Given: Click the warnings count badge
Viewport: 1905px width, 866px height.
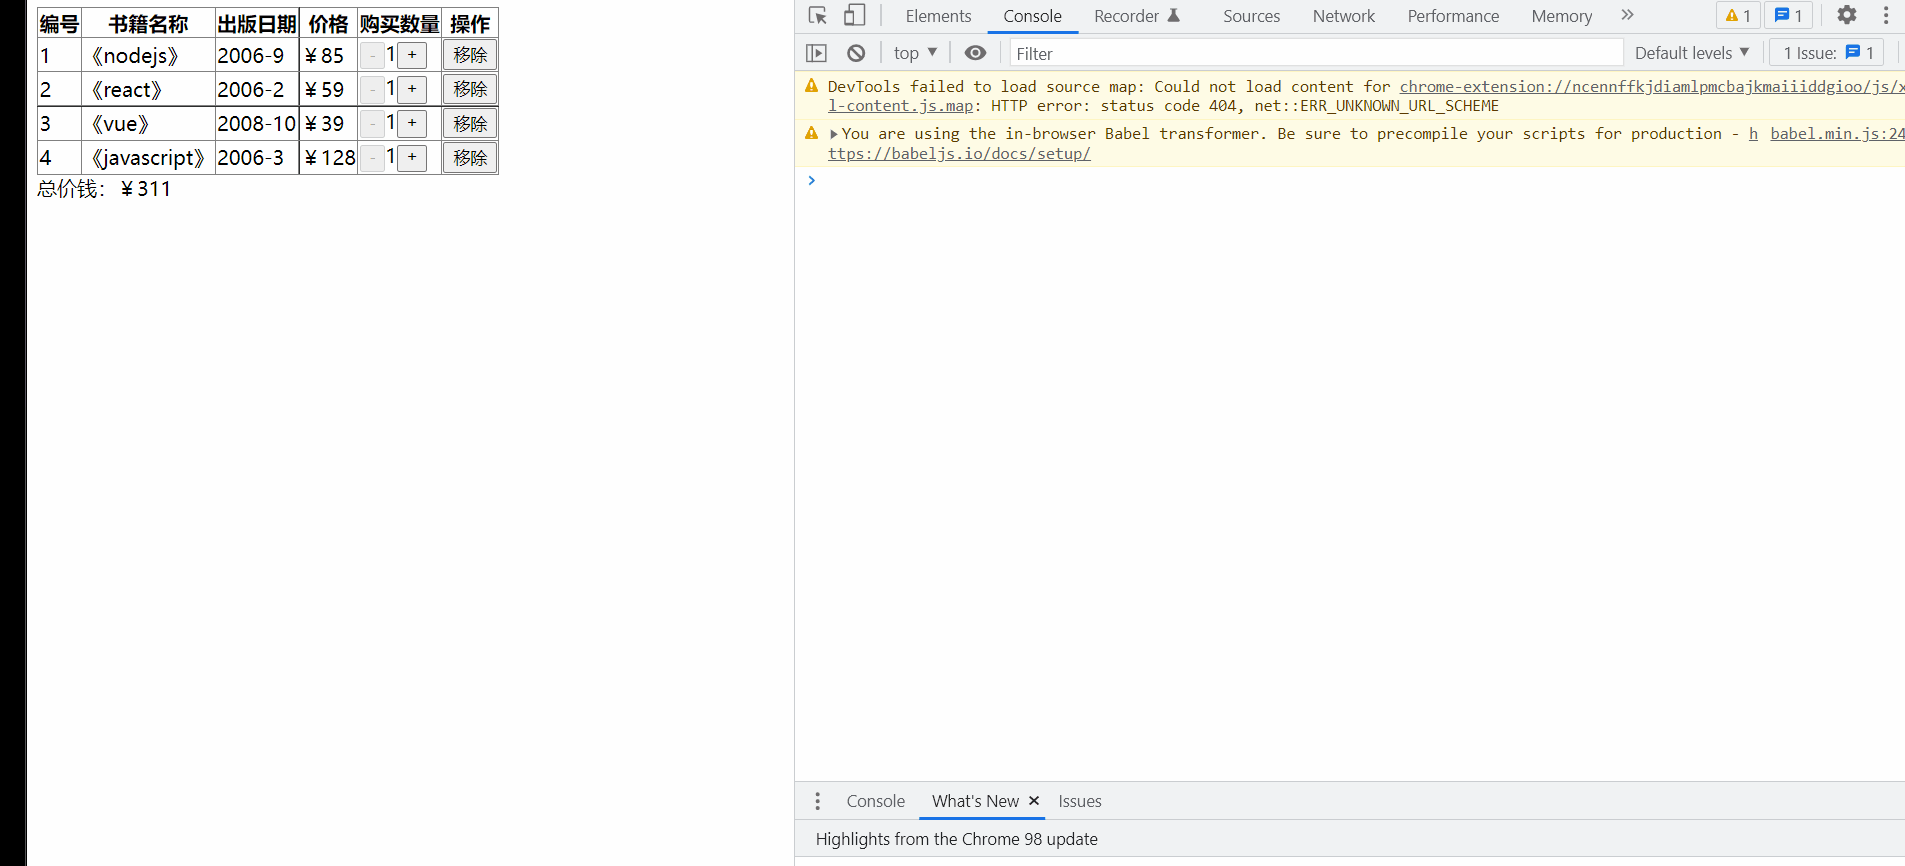Looking at the screenshot, I should click(1738, 16).
